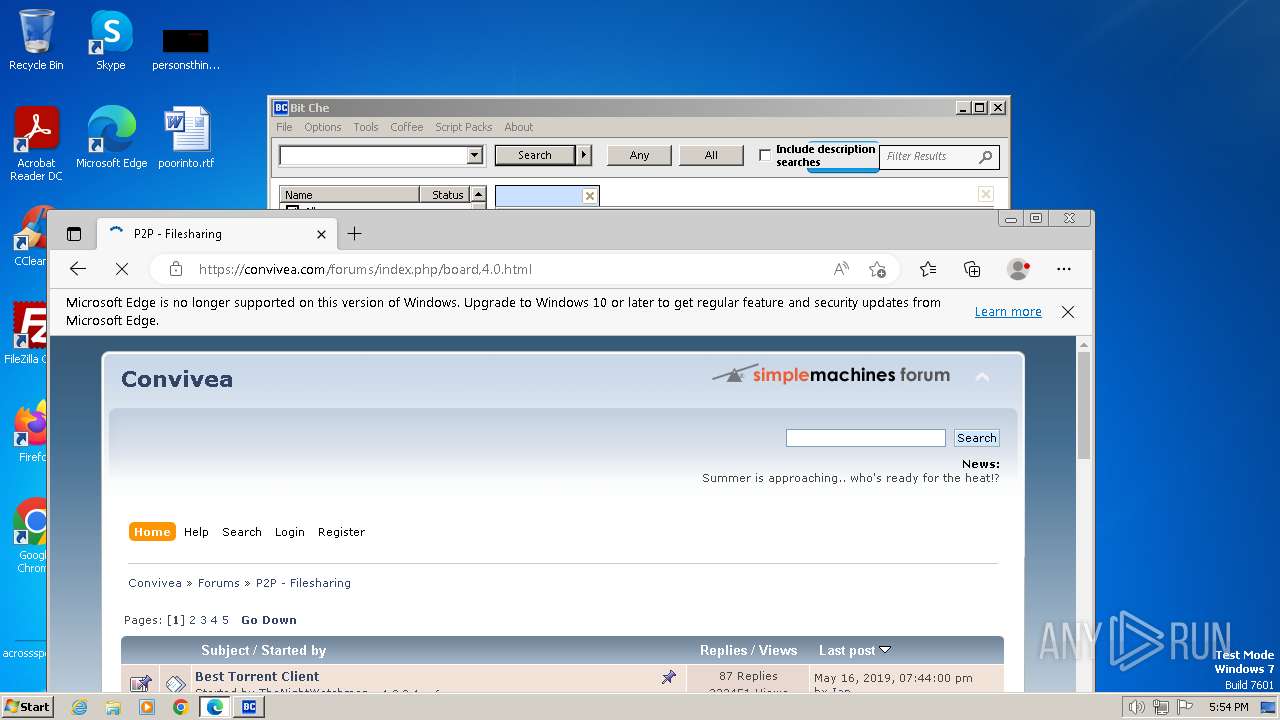Open the Help forum menu item
Image resolution: width=1280 pixels, height=720 pixels.
click(196, 532)
